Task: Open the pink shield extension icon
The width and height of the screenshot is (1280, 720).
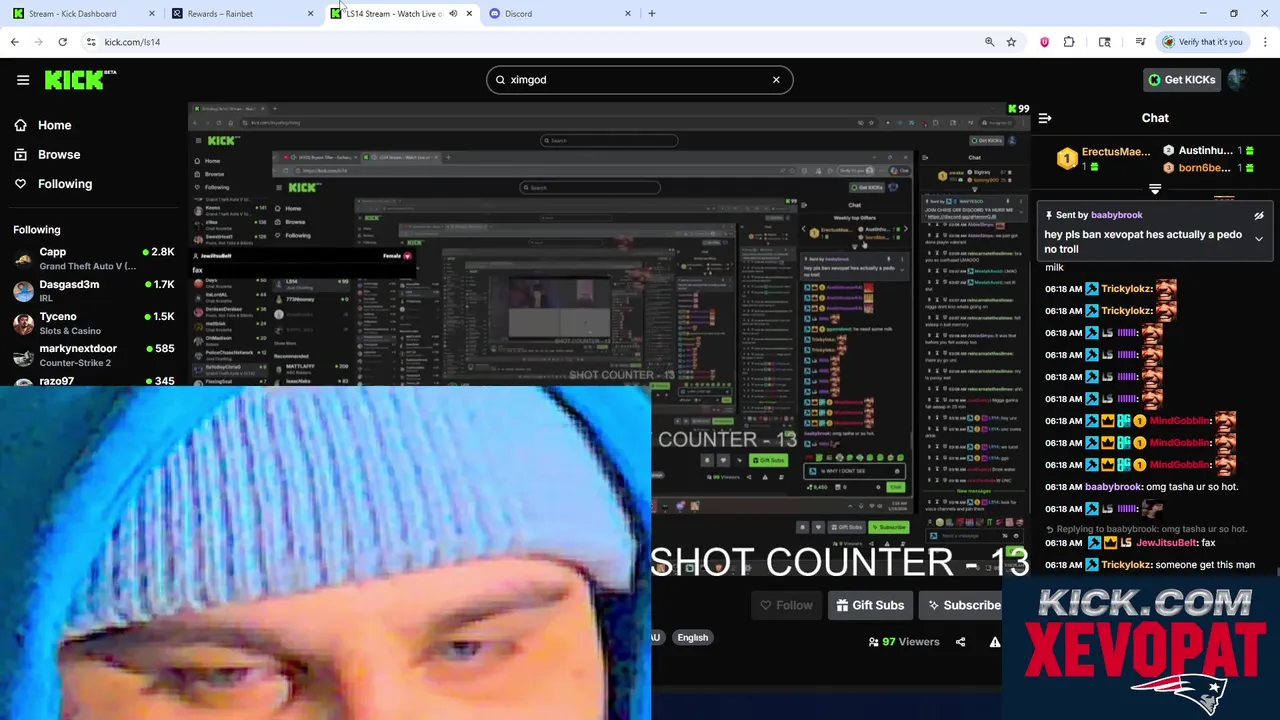Action: point(1044,42)
